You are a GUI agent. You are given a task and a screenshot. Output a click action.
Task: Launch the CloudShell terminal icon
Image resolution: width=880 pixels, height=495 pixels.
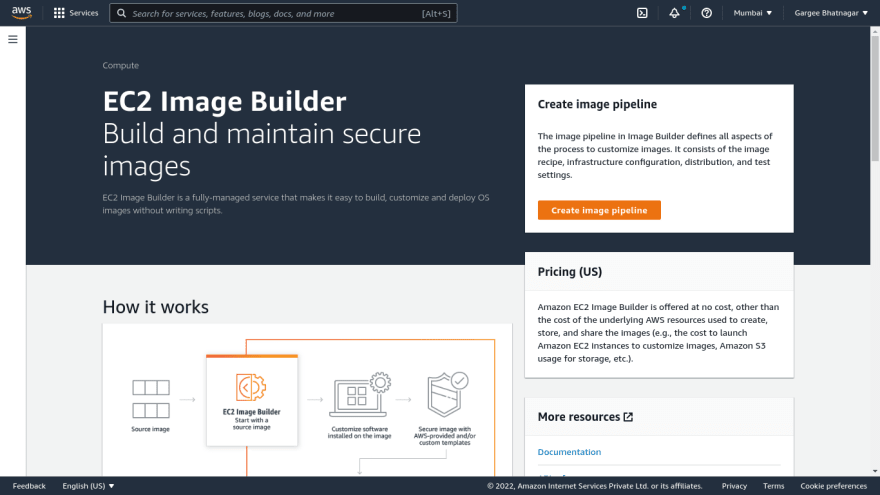pos(642,13)
